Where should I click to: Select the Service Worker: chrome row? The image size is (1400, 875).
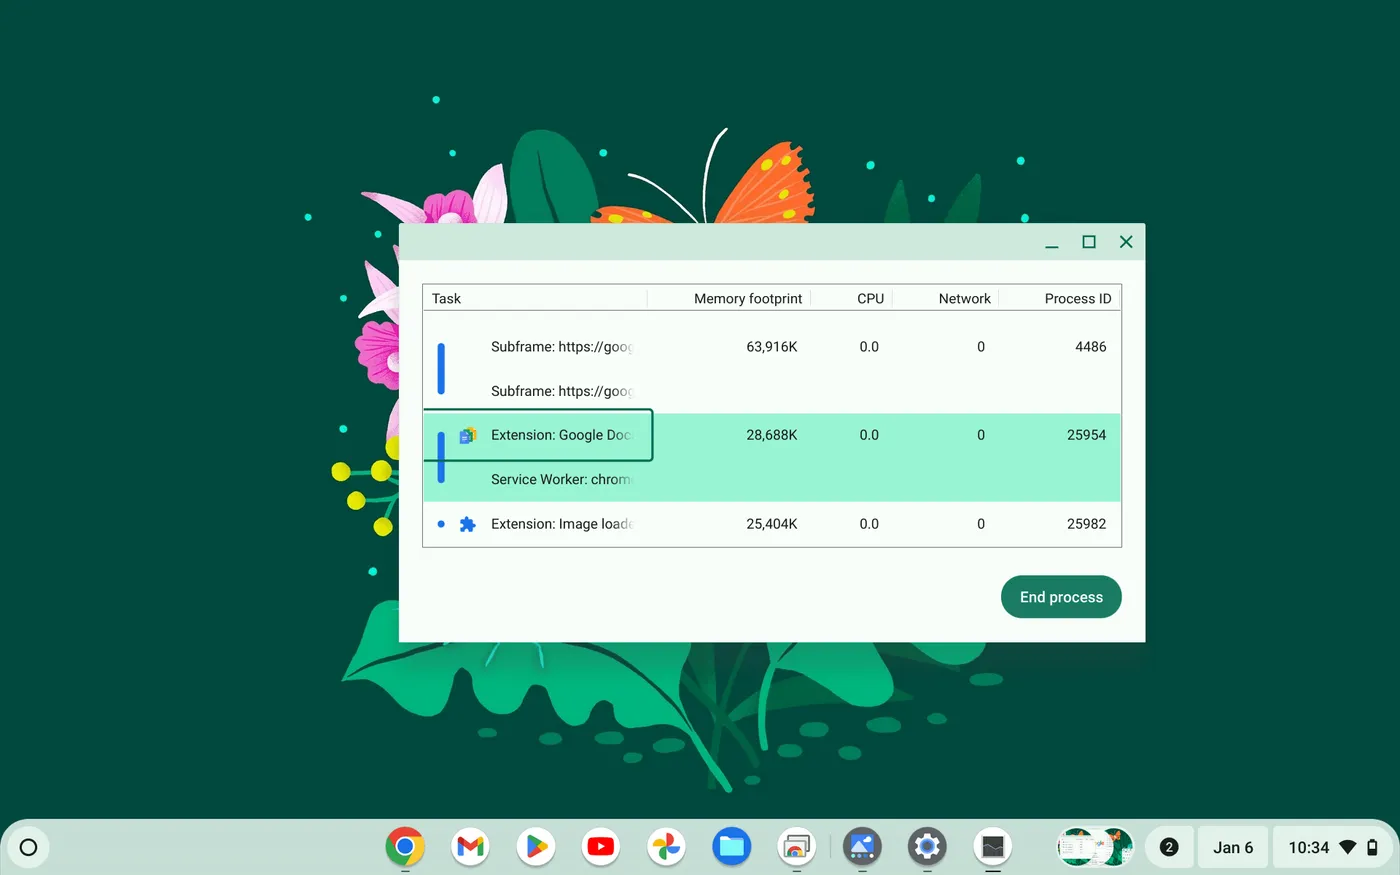[772, 479]
